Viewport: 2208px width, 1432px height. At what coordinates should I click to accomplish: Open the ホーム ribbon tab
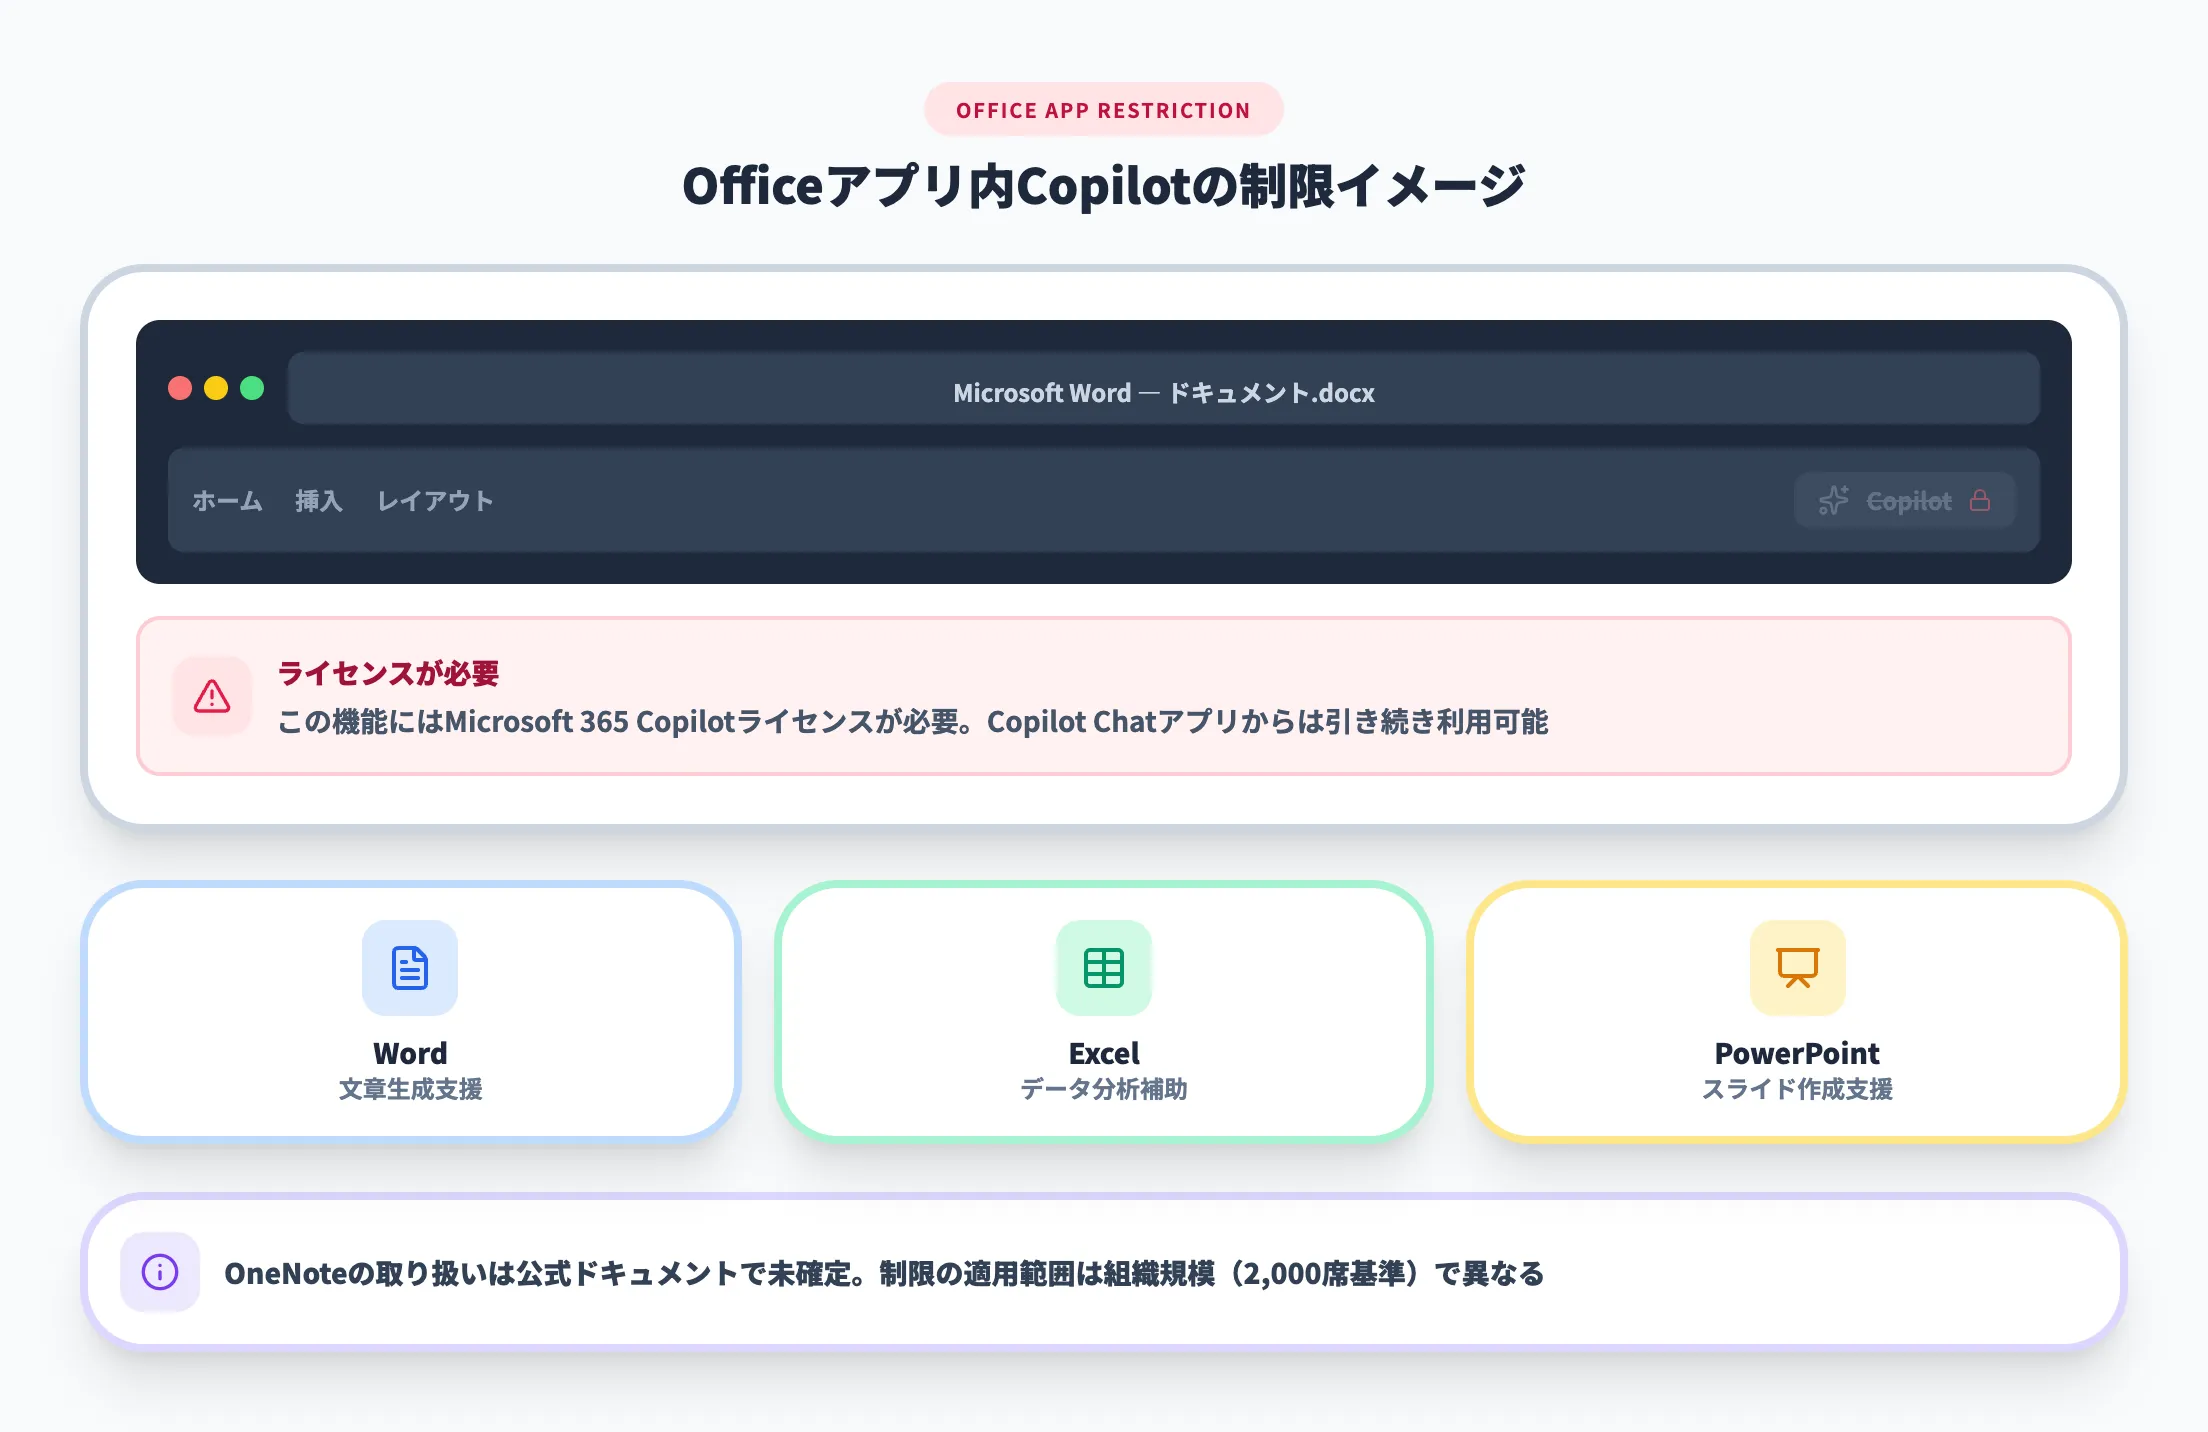tap(227, 501)
